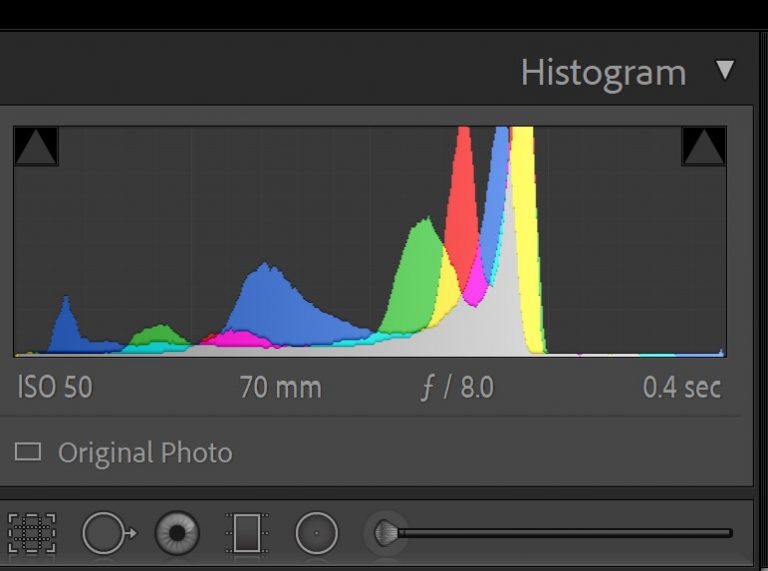Enable the Original Photo checkbox
768x571 pixels.
click(x=28, y=452)
